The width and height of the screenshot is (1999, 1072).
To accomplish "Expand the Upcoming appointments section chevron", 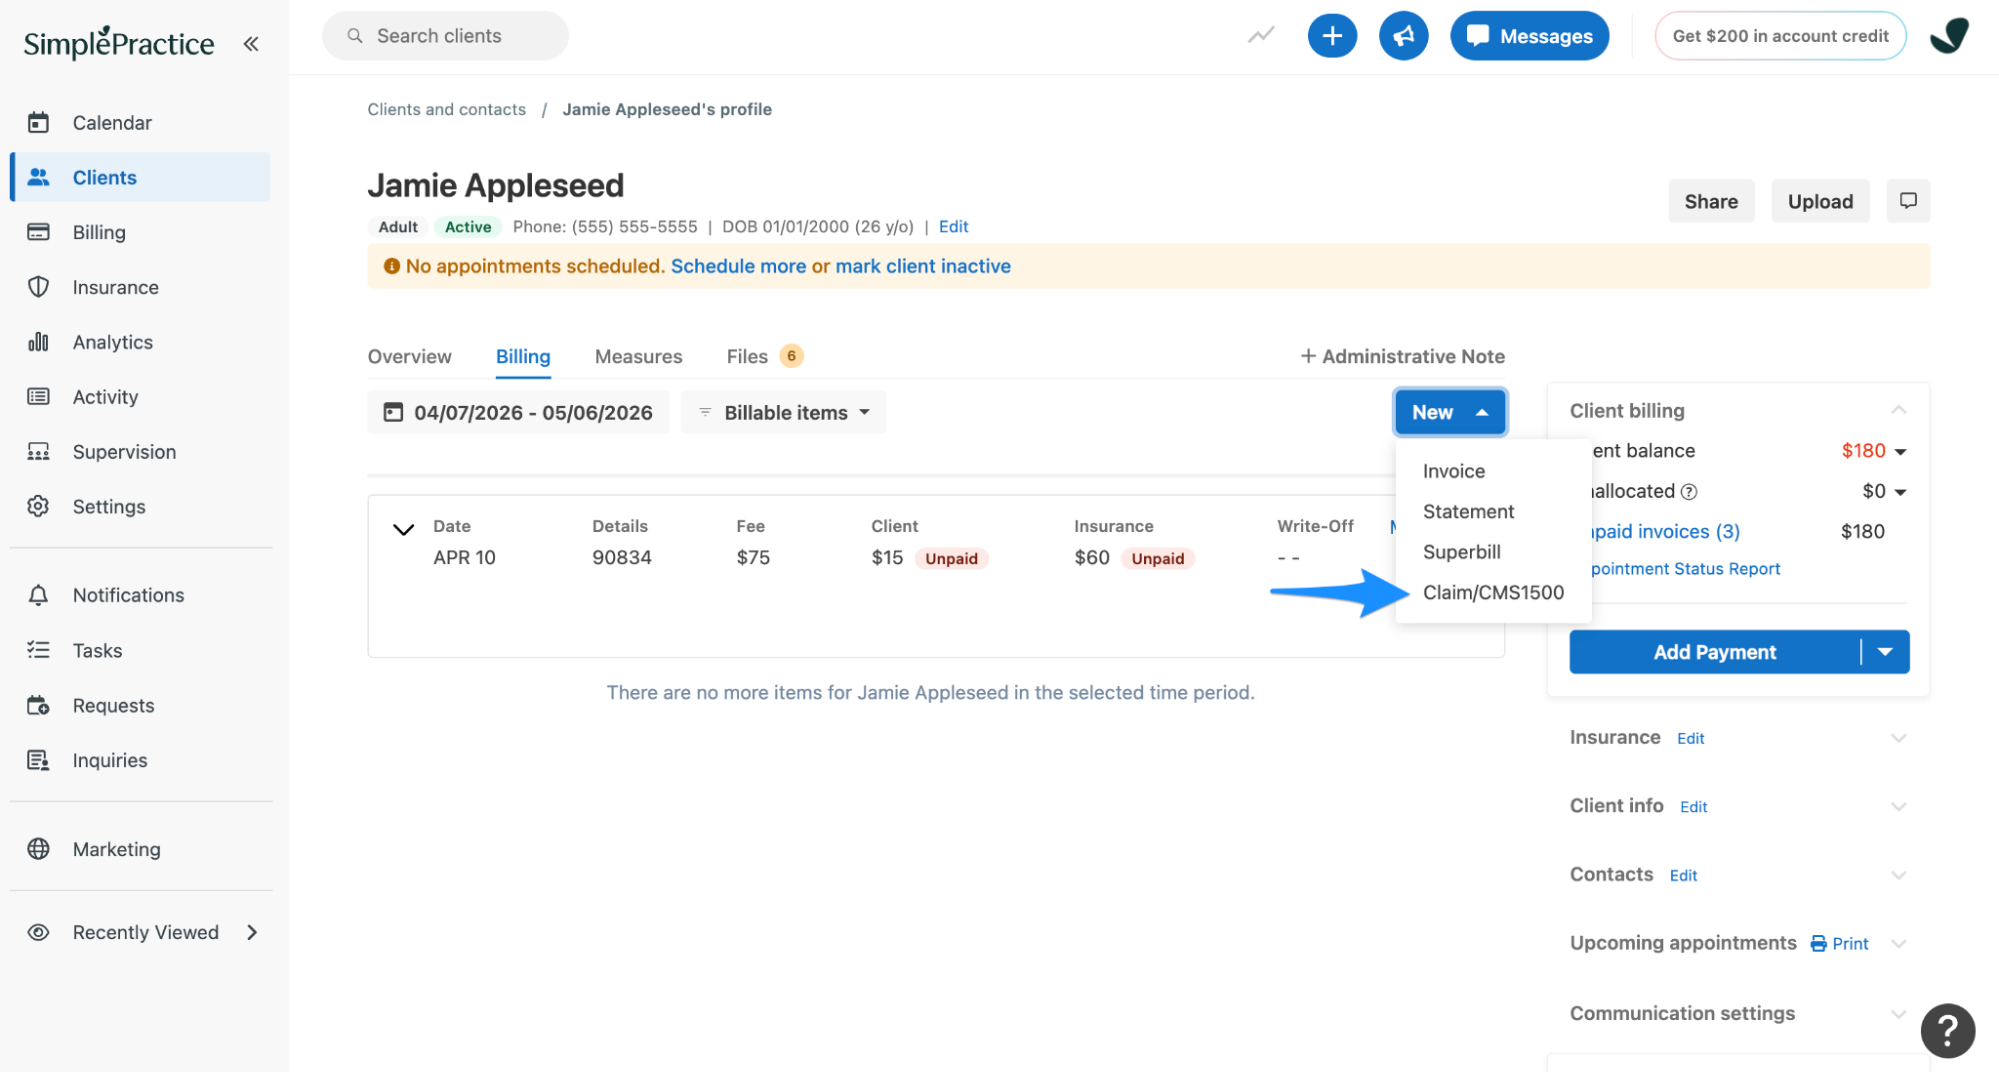I will point(1898,944).
